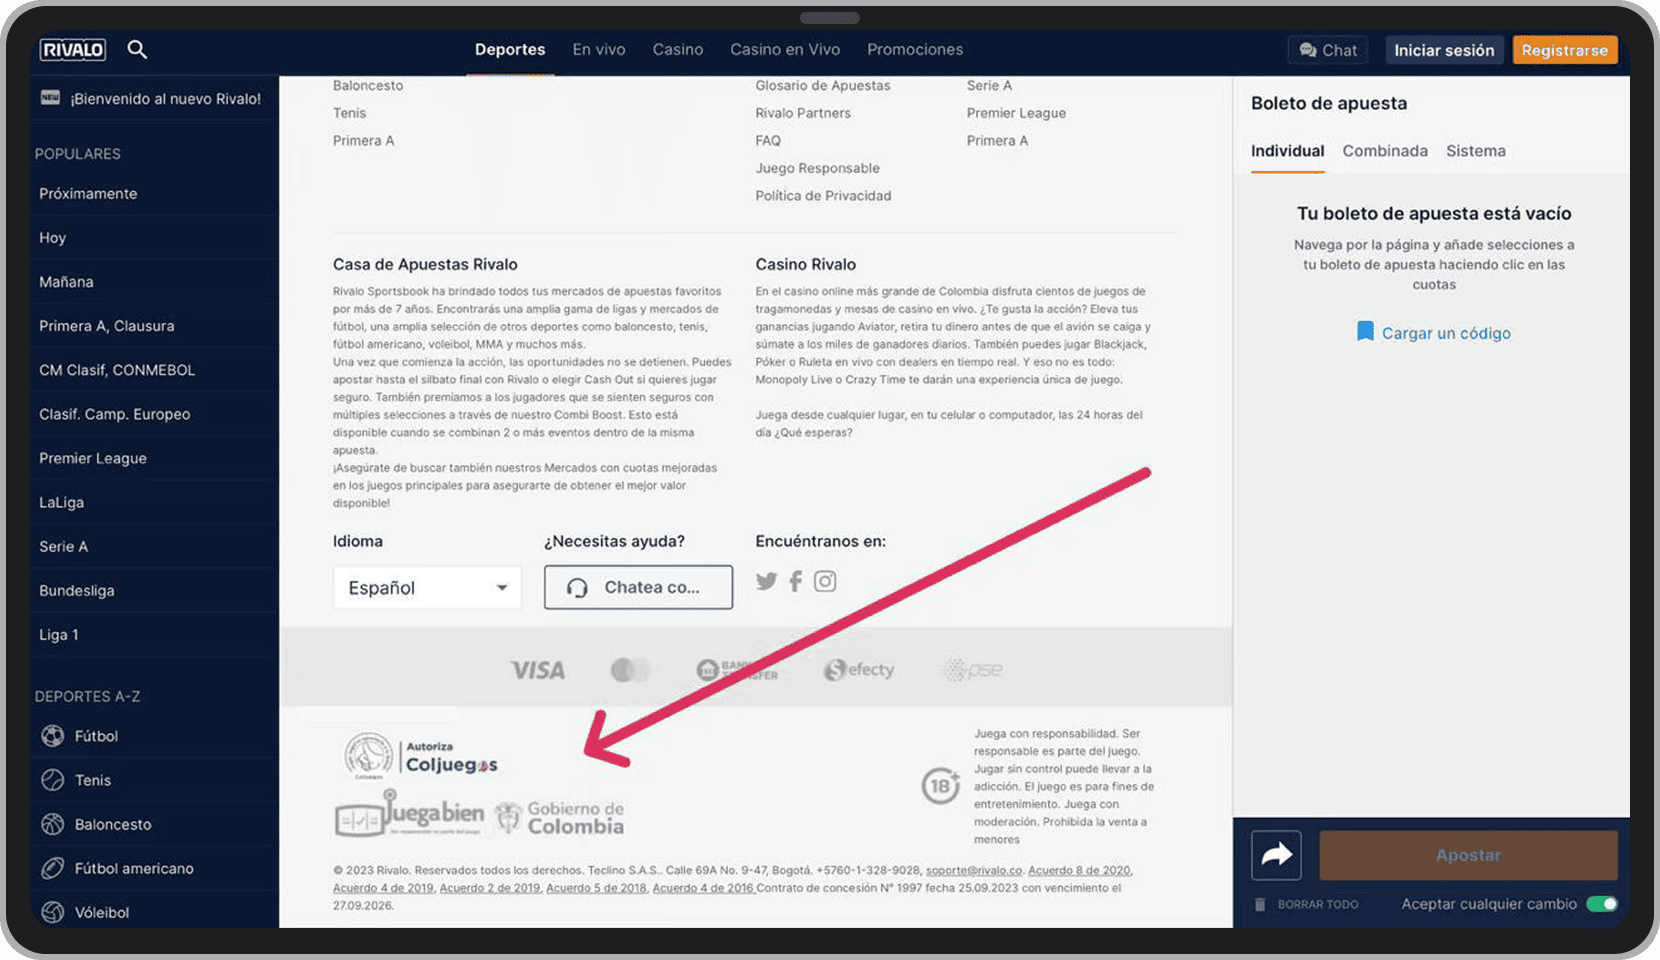This screenshot has width=1660, height=960.
Task: Open the Promociones tab
Action: 915,49
